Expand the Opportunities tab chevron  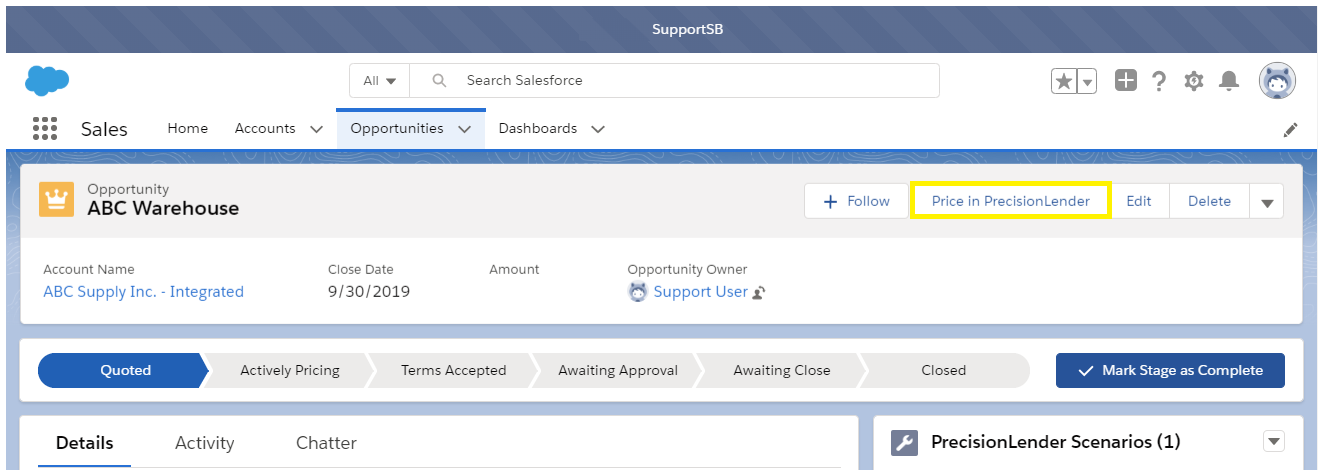pyautogui.click(x=464, y=129)
